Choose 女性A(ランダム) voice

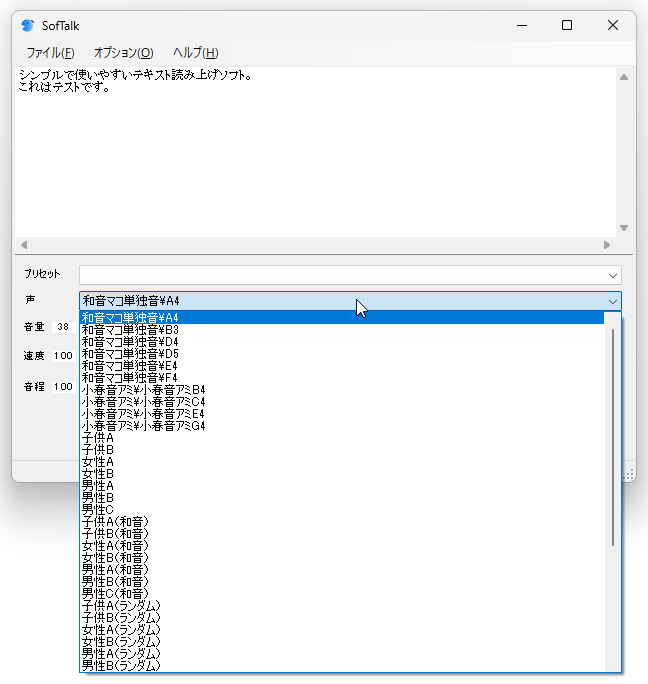click(x=342, y=629)
